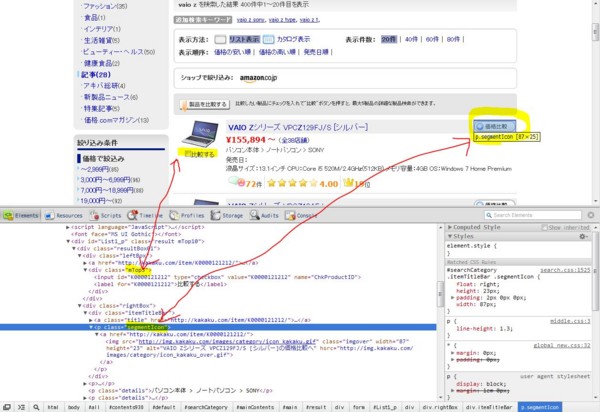Viewport: 600px width, 412px height.
Task: Click the VAIO laptop thumbnail image
Action: (x=200, y=134)
